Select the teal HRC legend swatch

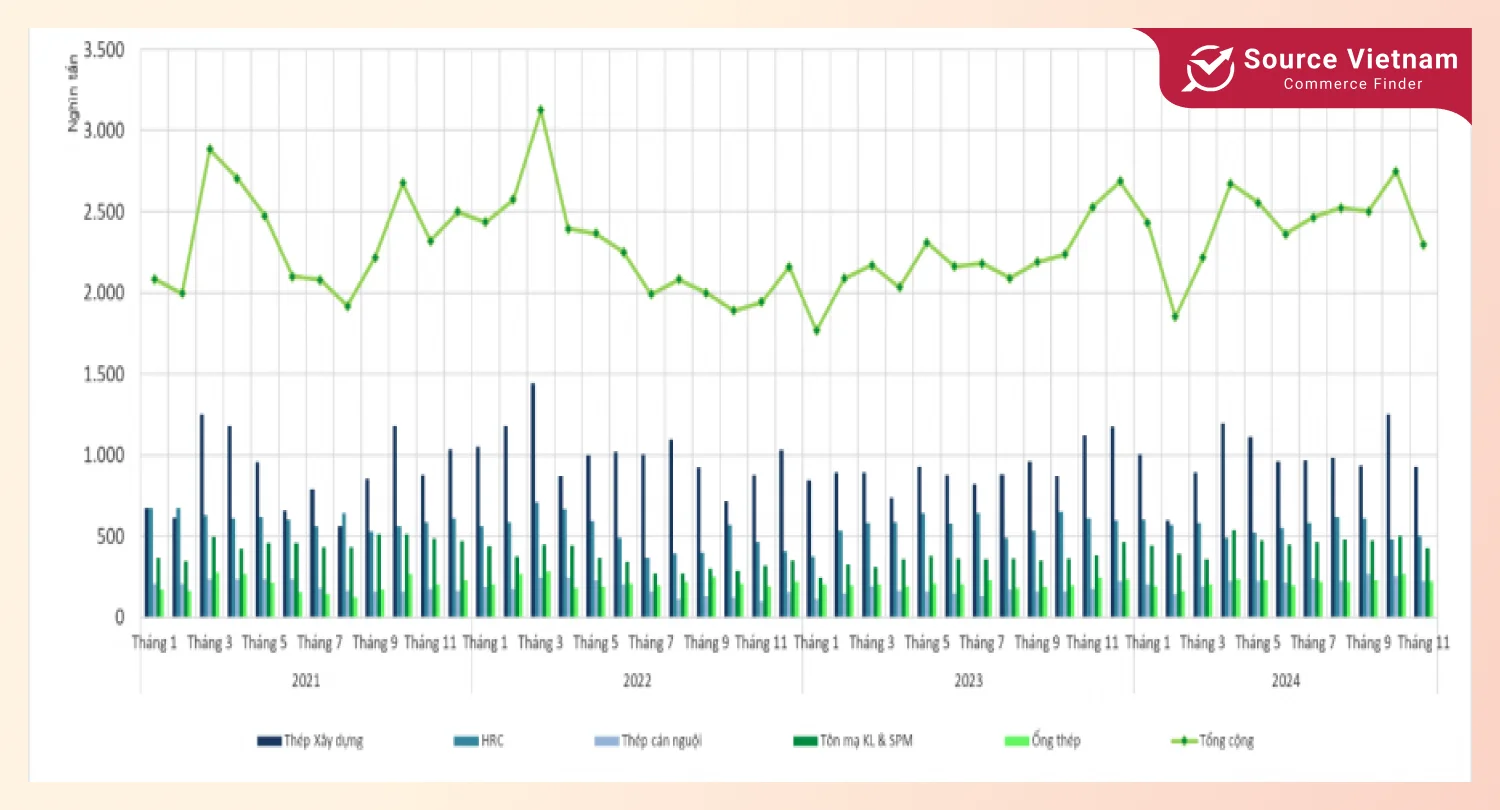click(465, 741)
